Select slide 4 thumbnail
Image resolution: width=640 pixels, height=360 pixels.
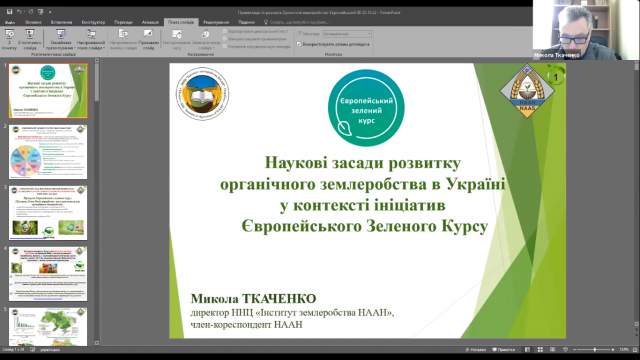(x=48, y=273)
